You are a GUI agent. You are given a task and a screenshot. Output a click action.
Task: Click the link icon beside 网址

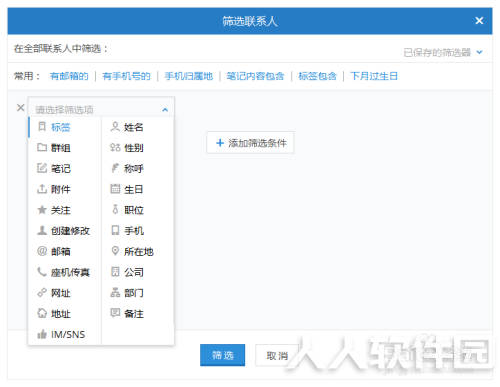click(x=42, y=293)
